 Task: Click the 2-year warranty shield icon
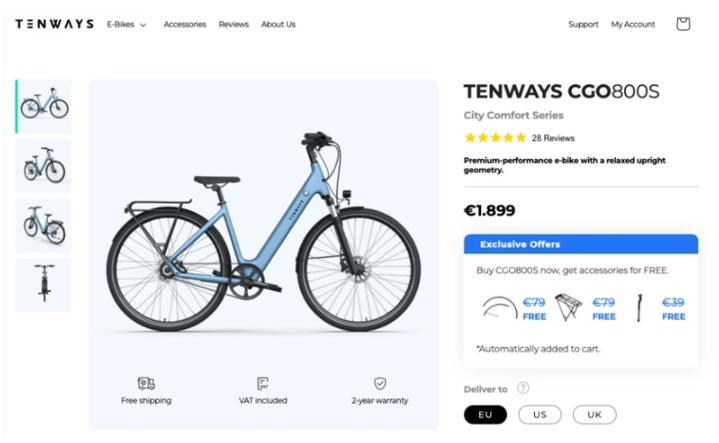click(380, 383)
